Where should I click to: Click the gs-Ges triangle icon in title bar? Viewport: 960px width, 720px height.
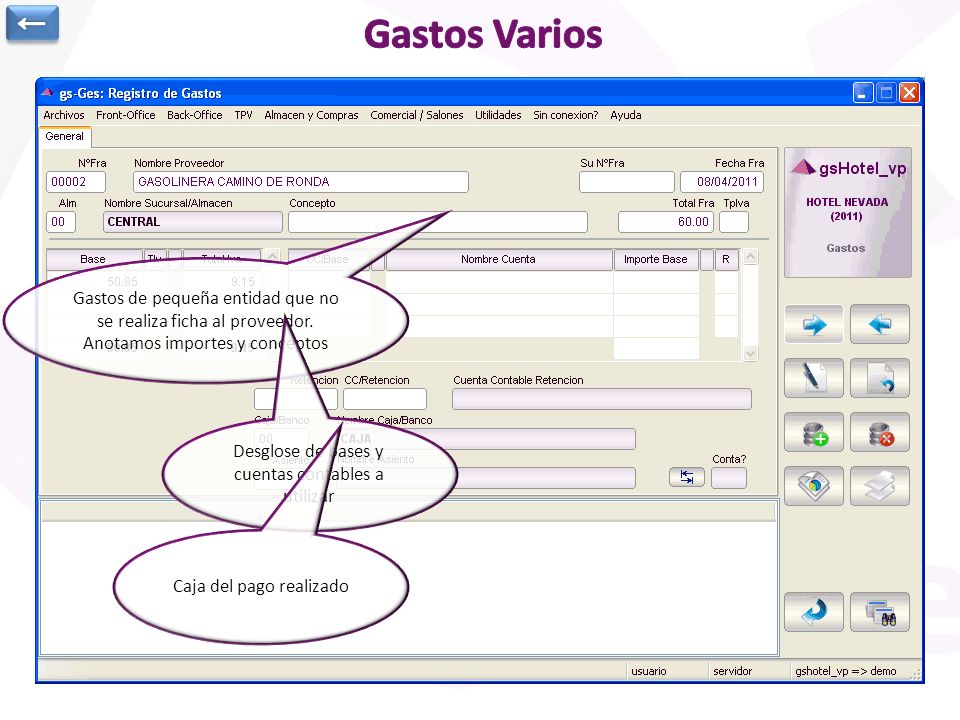point(47,92)
